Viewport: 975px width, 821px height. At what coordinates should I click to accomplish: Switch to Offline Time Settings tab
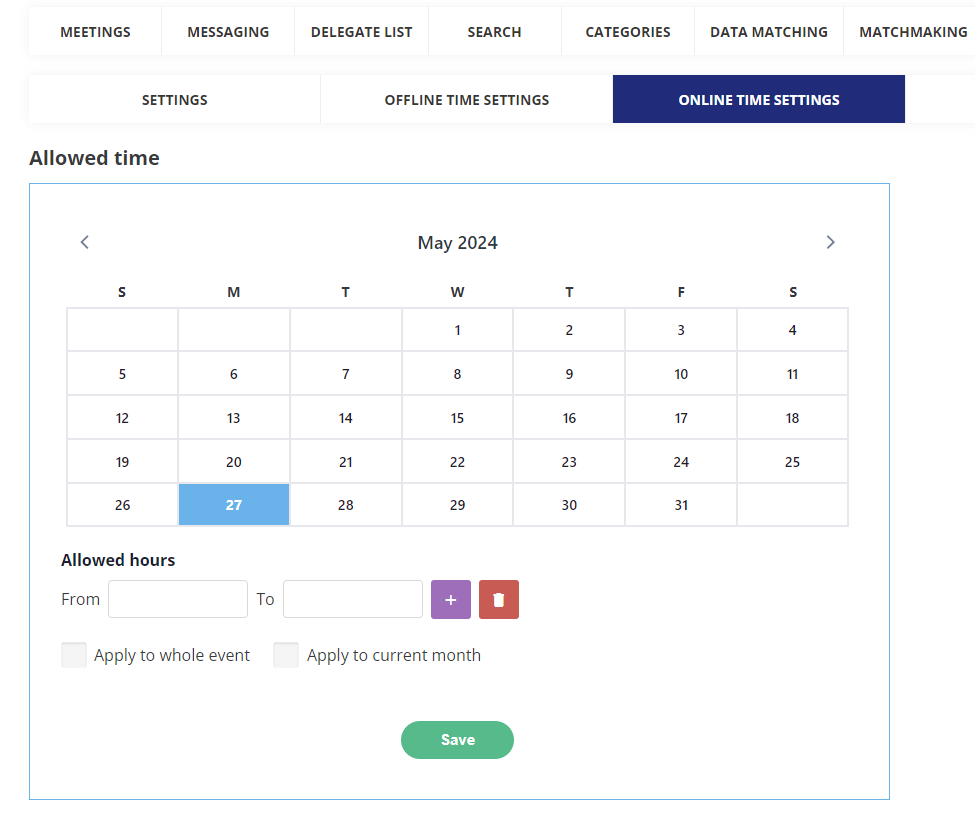tap(467, 100)
